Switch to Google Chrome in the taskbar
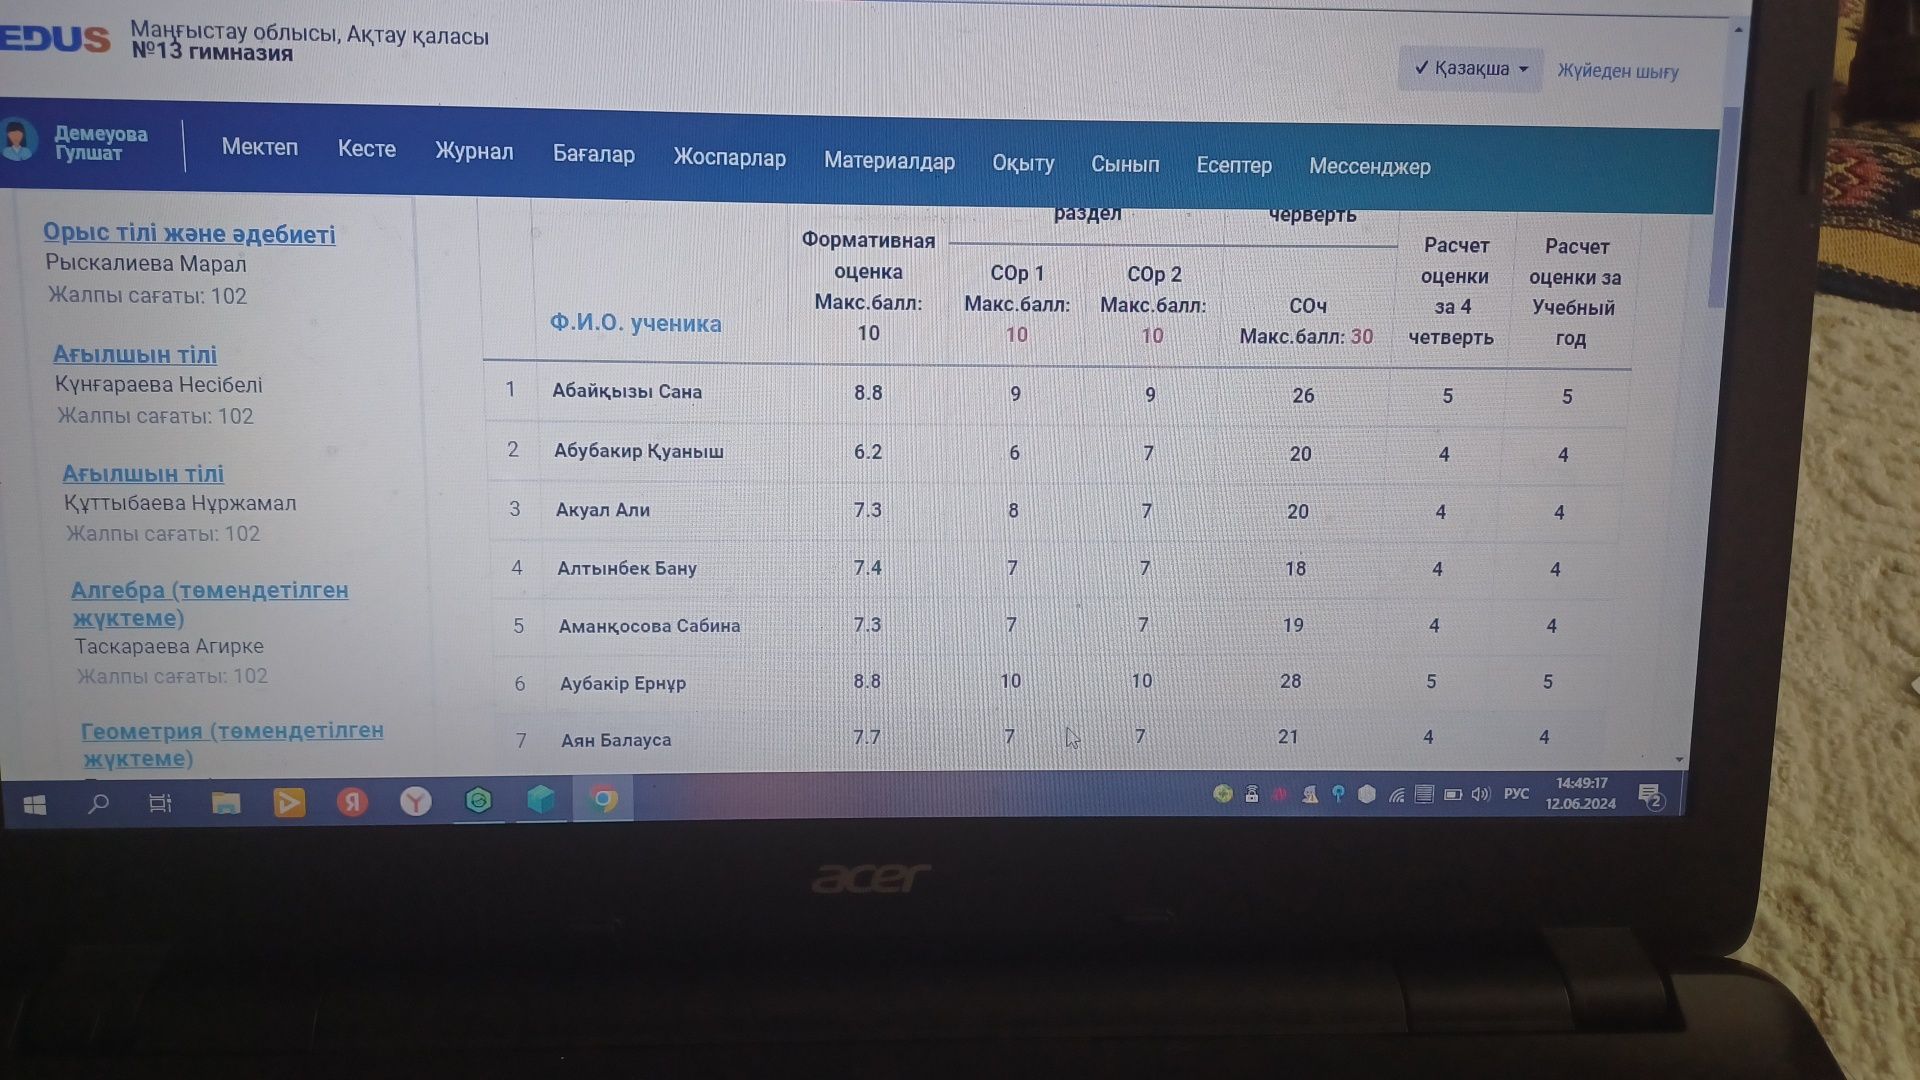This screenshot has width=1920, height=1080. coord(603,800)
